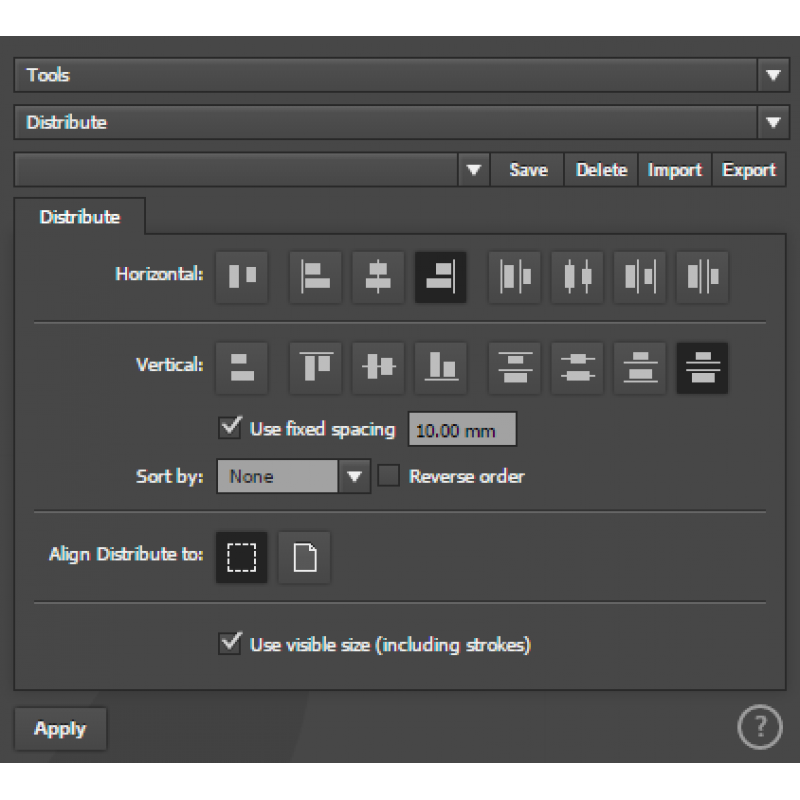Expand the preset list dropdown arrow
This screenshot has width=800, height=800.
pos(474,169)
